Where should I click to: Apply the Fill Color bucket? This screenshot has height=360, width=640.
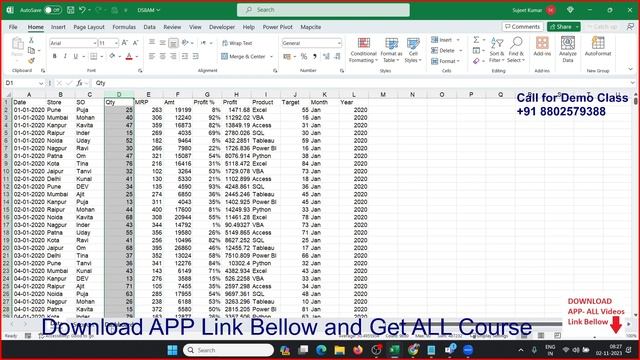[112, 56]
